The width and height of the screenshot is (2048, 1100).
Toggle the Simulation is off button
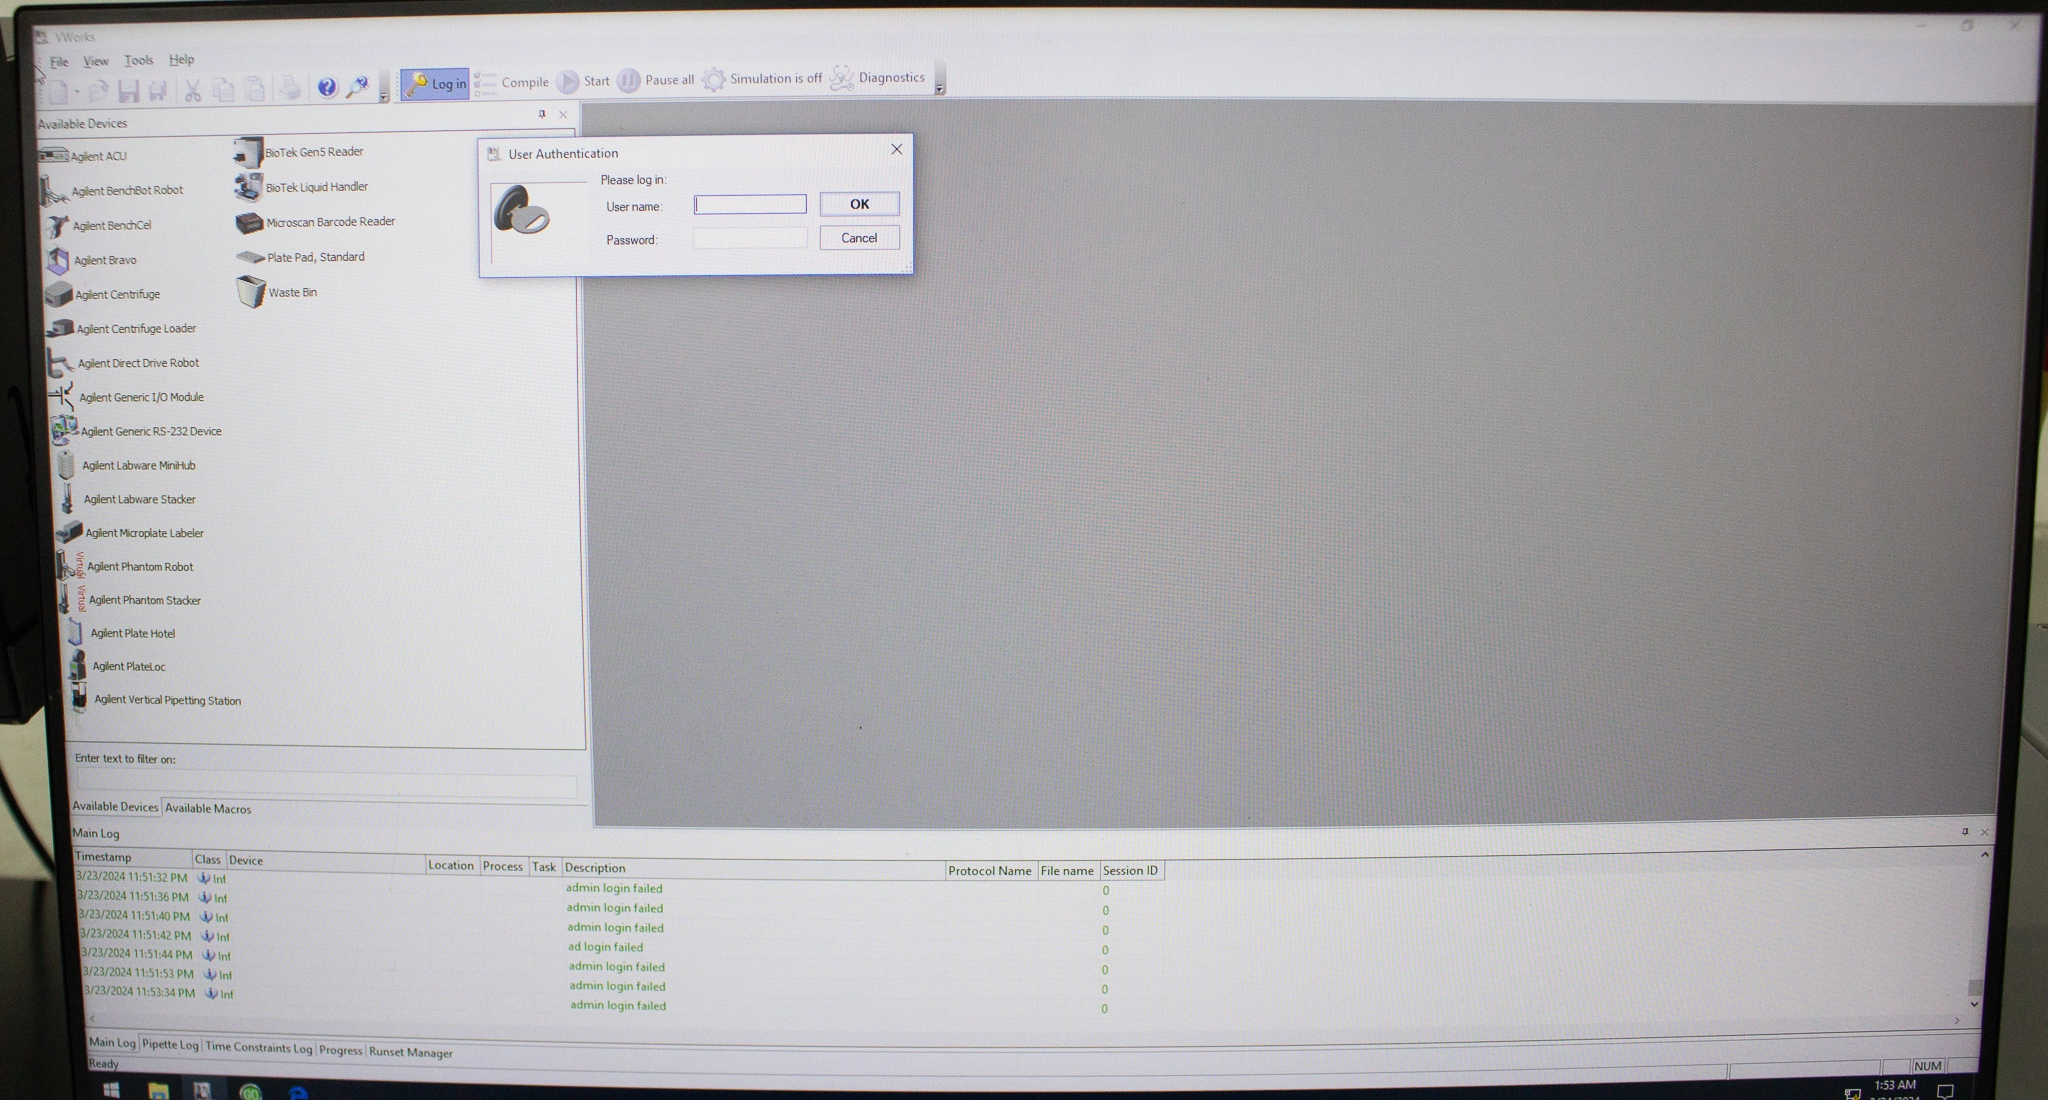[762, 78]
